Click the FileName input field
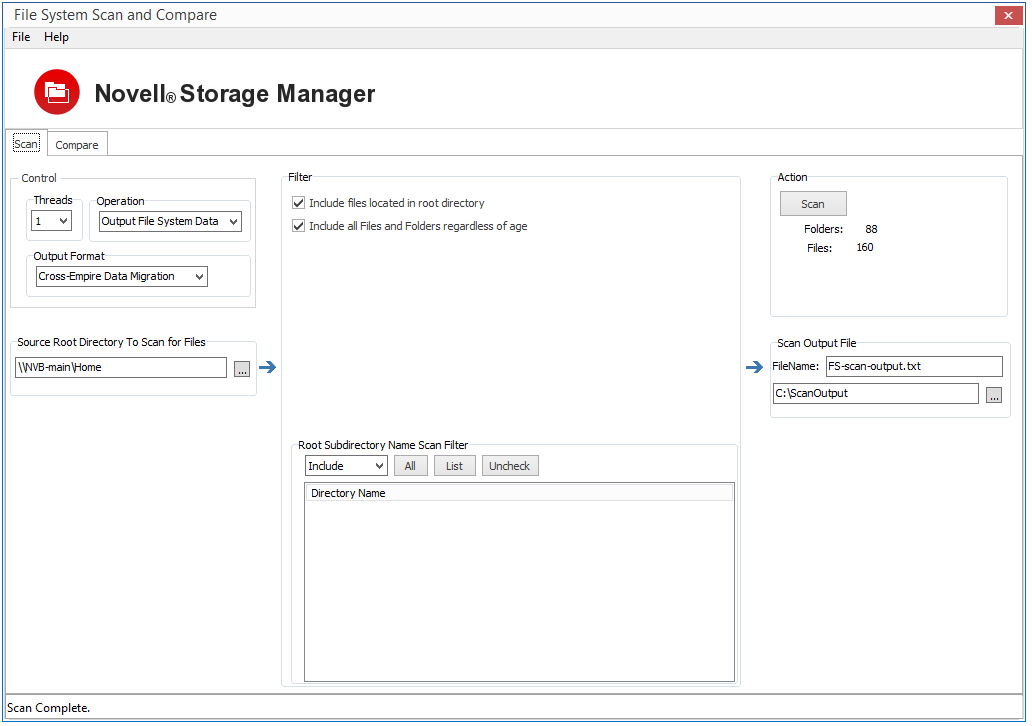This screenshot has height=726, width=1032. click(913, 366)
